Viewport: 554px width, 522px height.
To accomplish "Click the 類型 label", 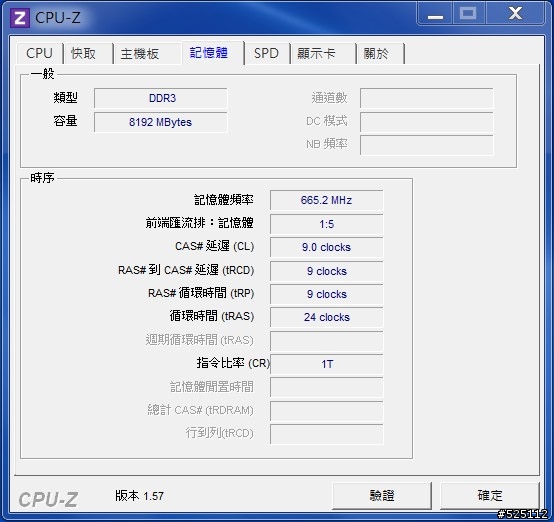I will click(65, 98).
